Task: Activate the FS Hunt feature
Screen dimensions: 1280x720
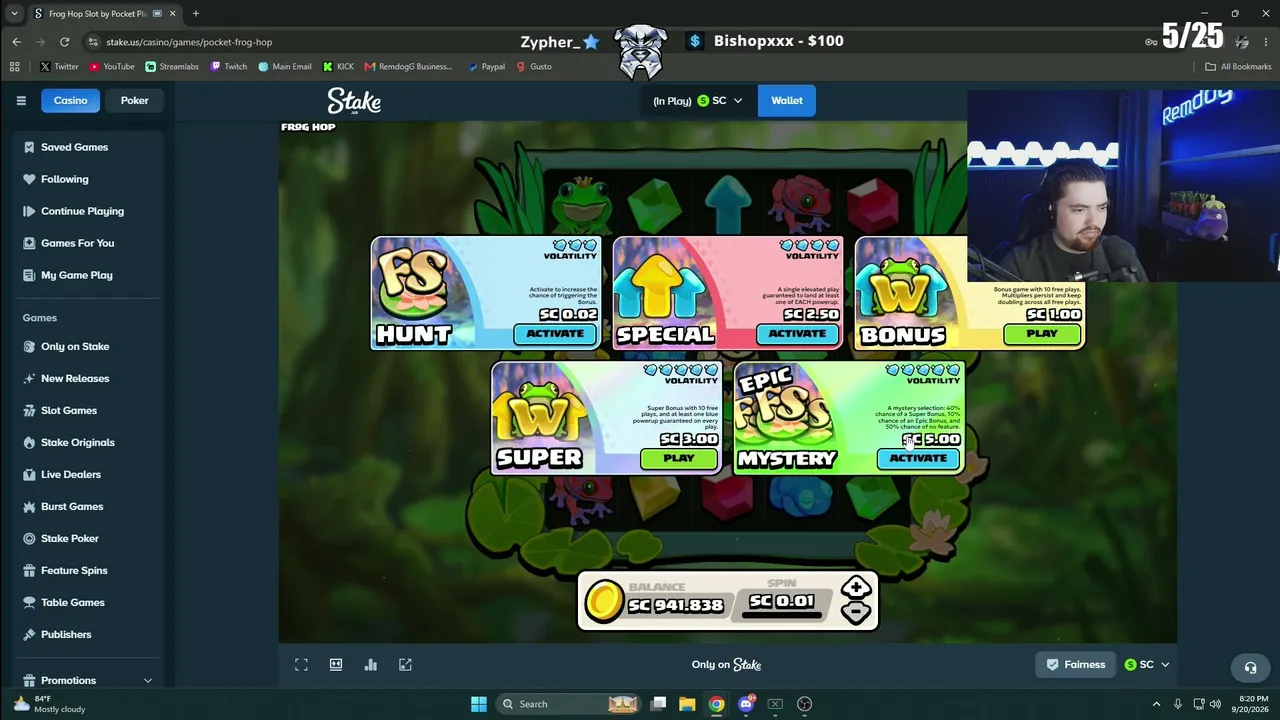Action: [x=555, y=334]
